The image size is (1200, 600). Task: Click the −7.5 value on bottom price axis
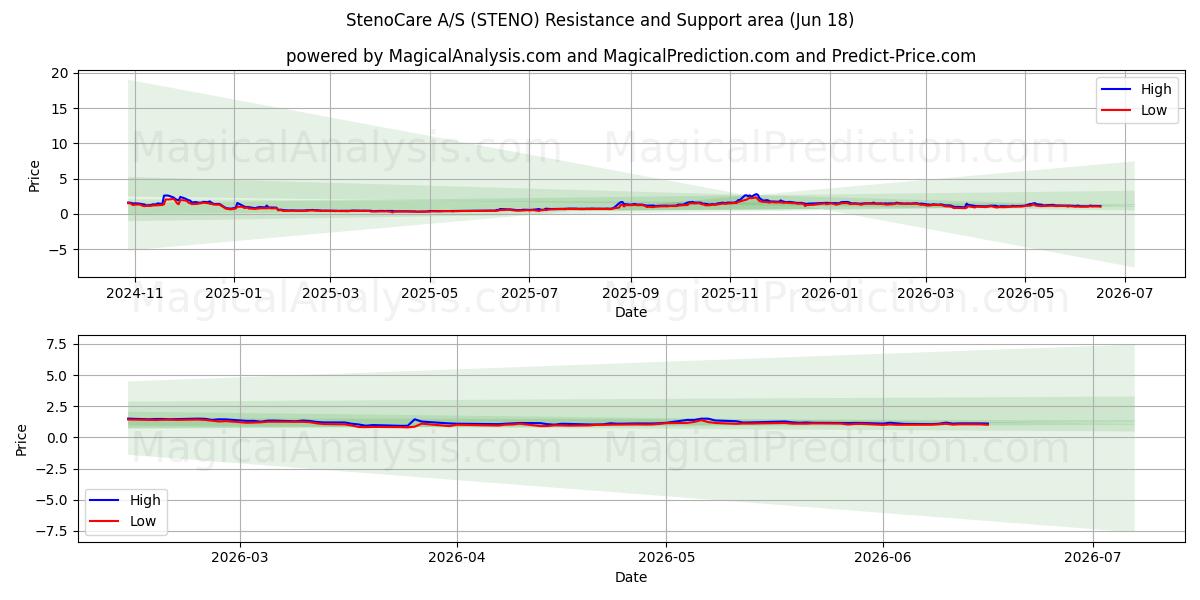[50, 531]
